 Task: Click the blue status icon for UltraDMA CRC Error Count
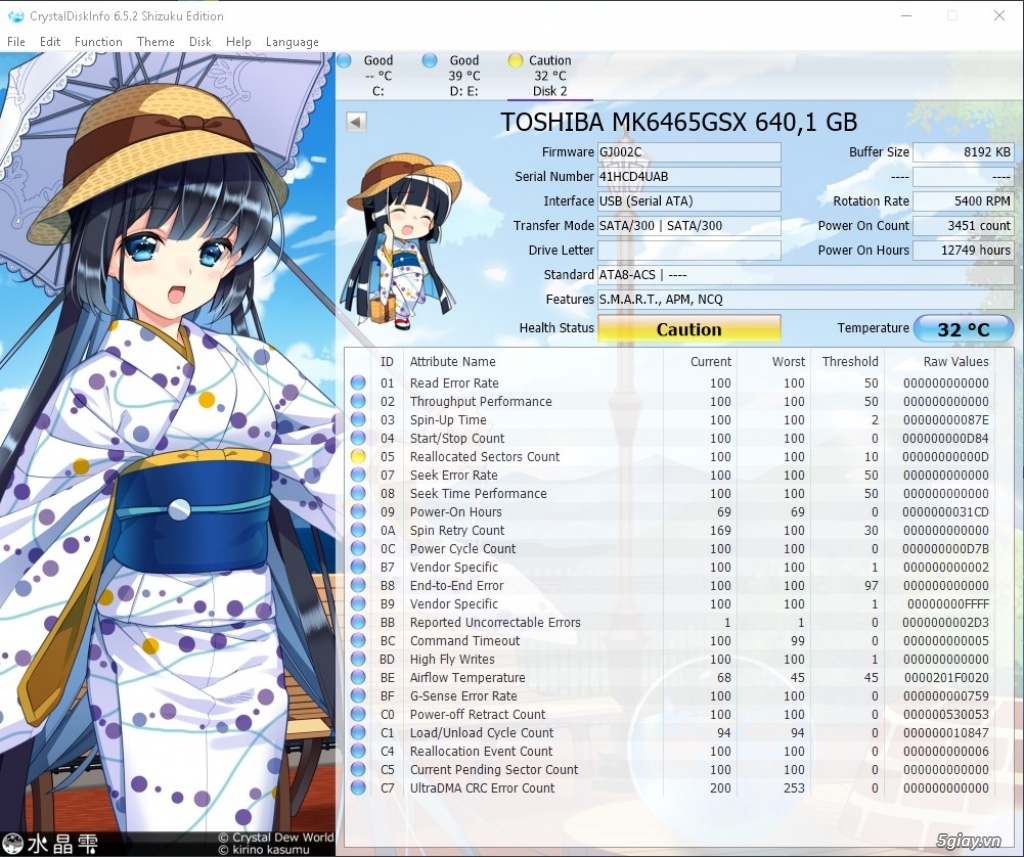tap(358, 788)
